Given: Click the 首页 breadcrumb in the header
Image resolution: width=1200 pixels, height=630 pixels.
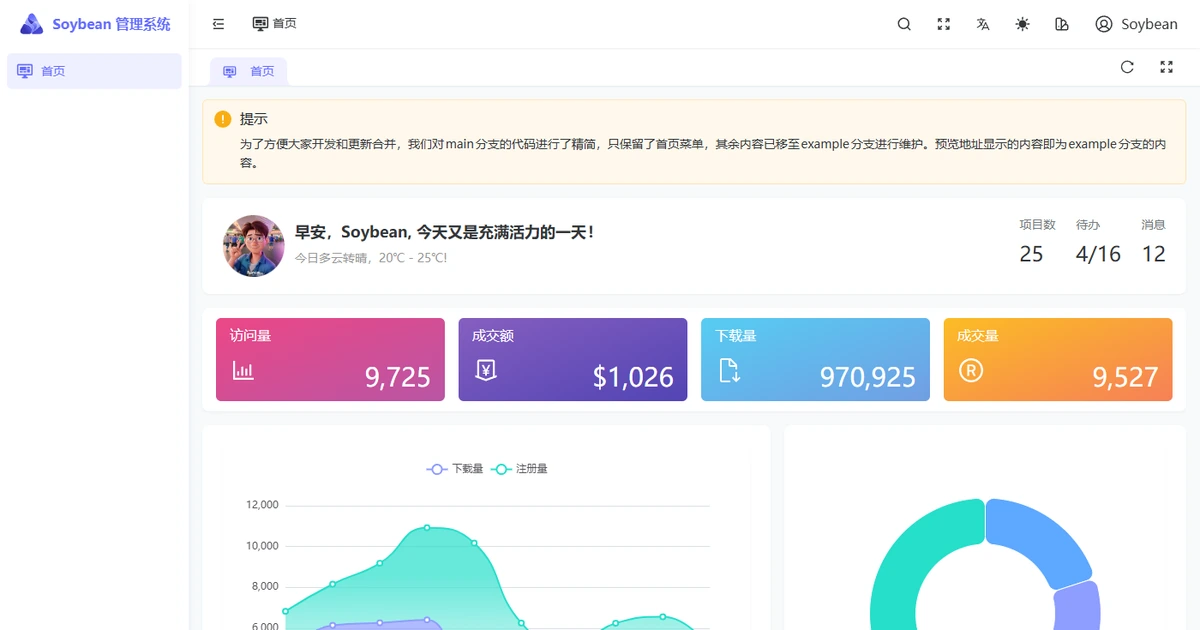Looking at the screenshot, I should tap(274, 23).
